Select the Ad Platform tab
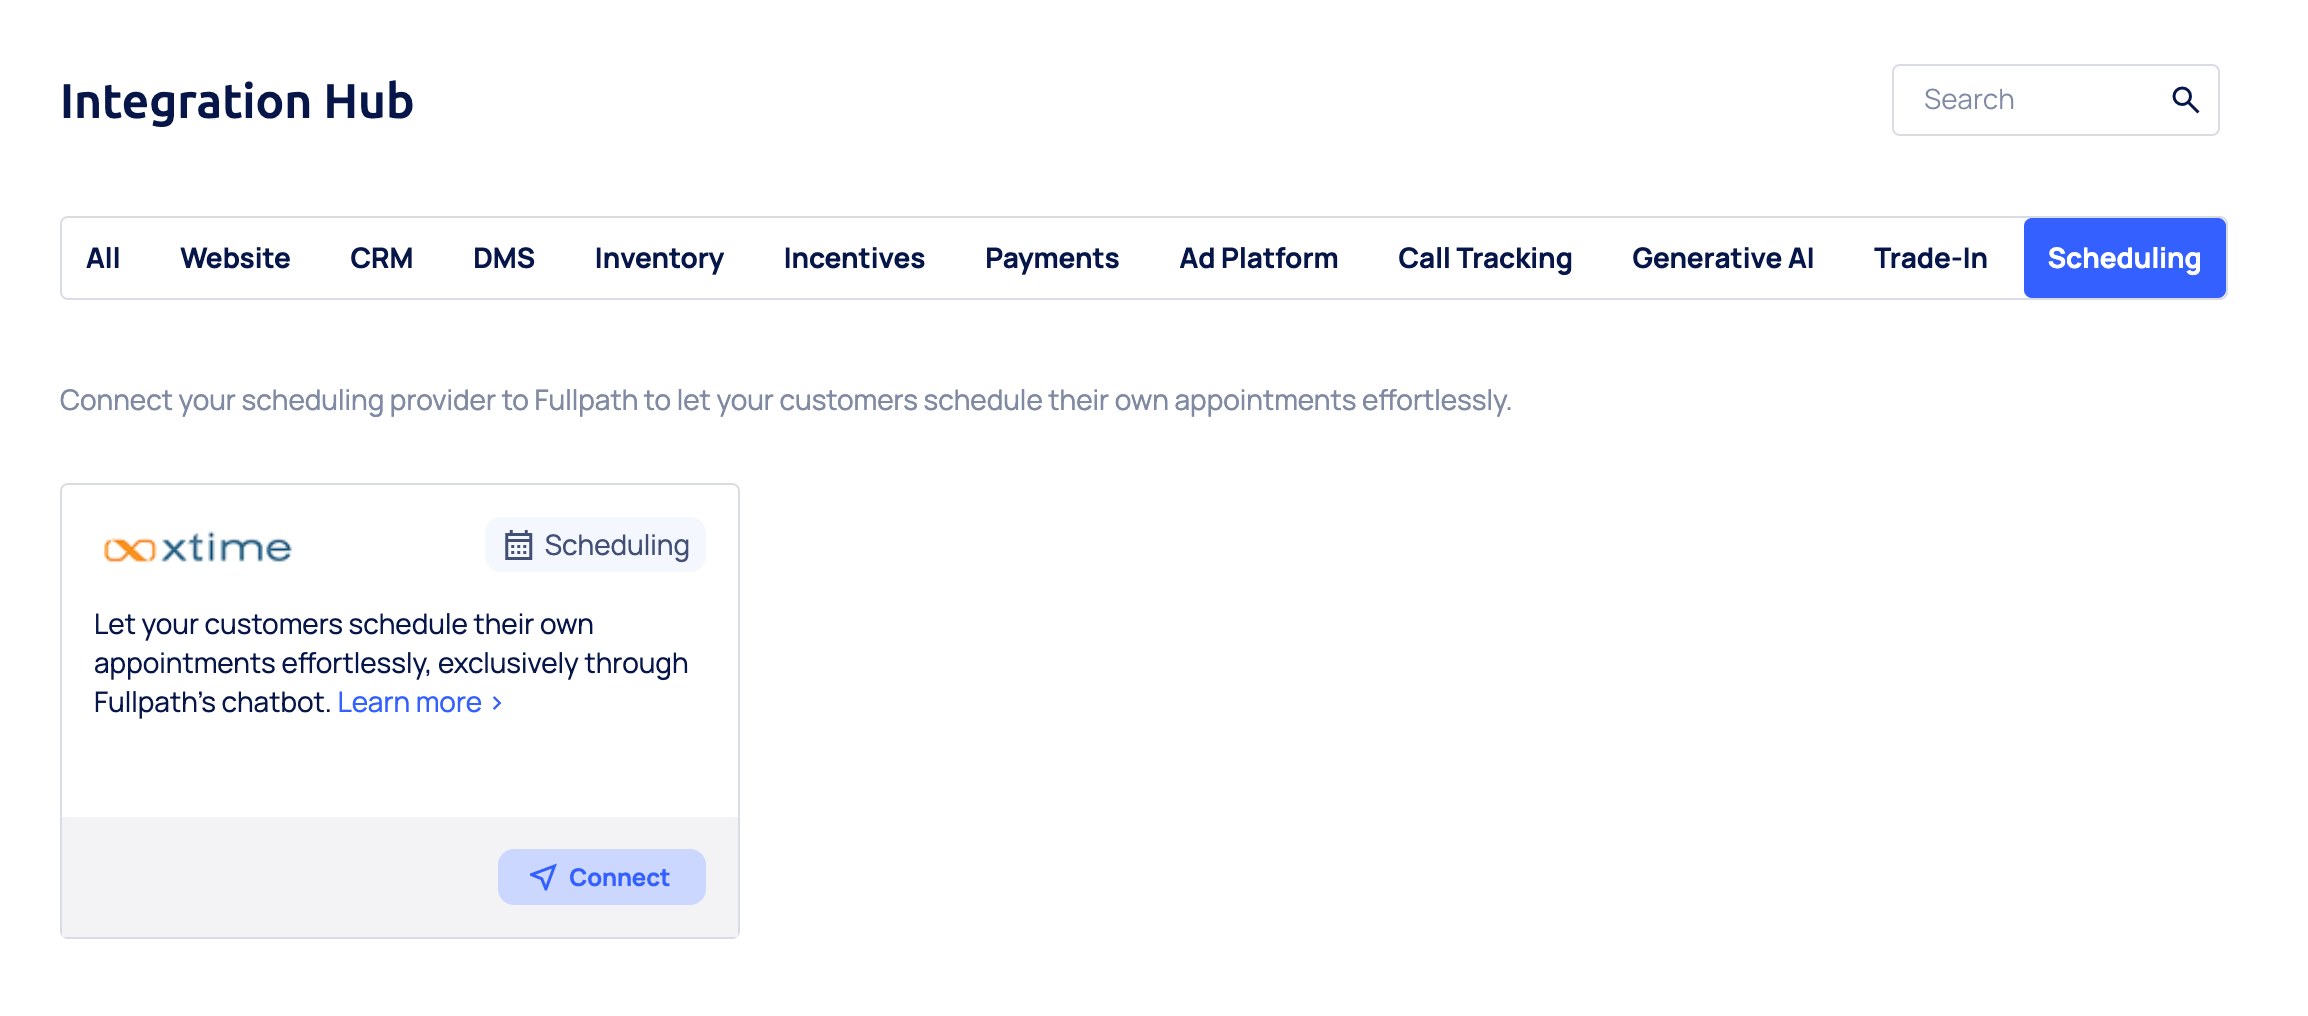Image resolution: width=2308 pixels, height=1016 pixels. (1258, 258)
